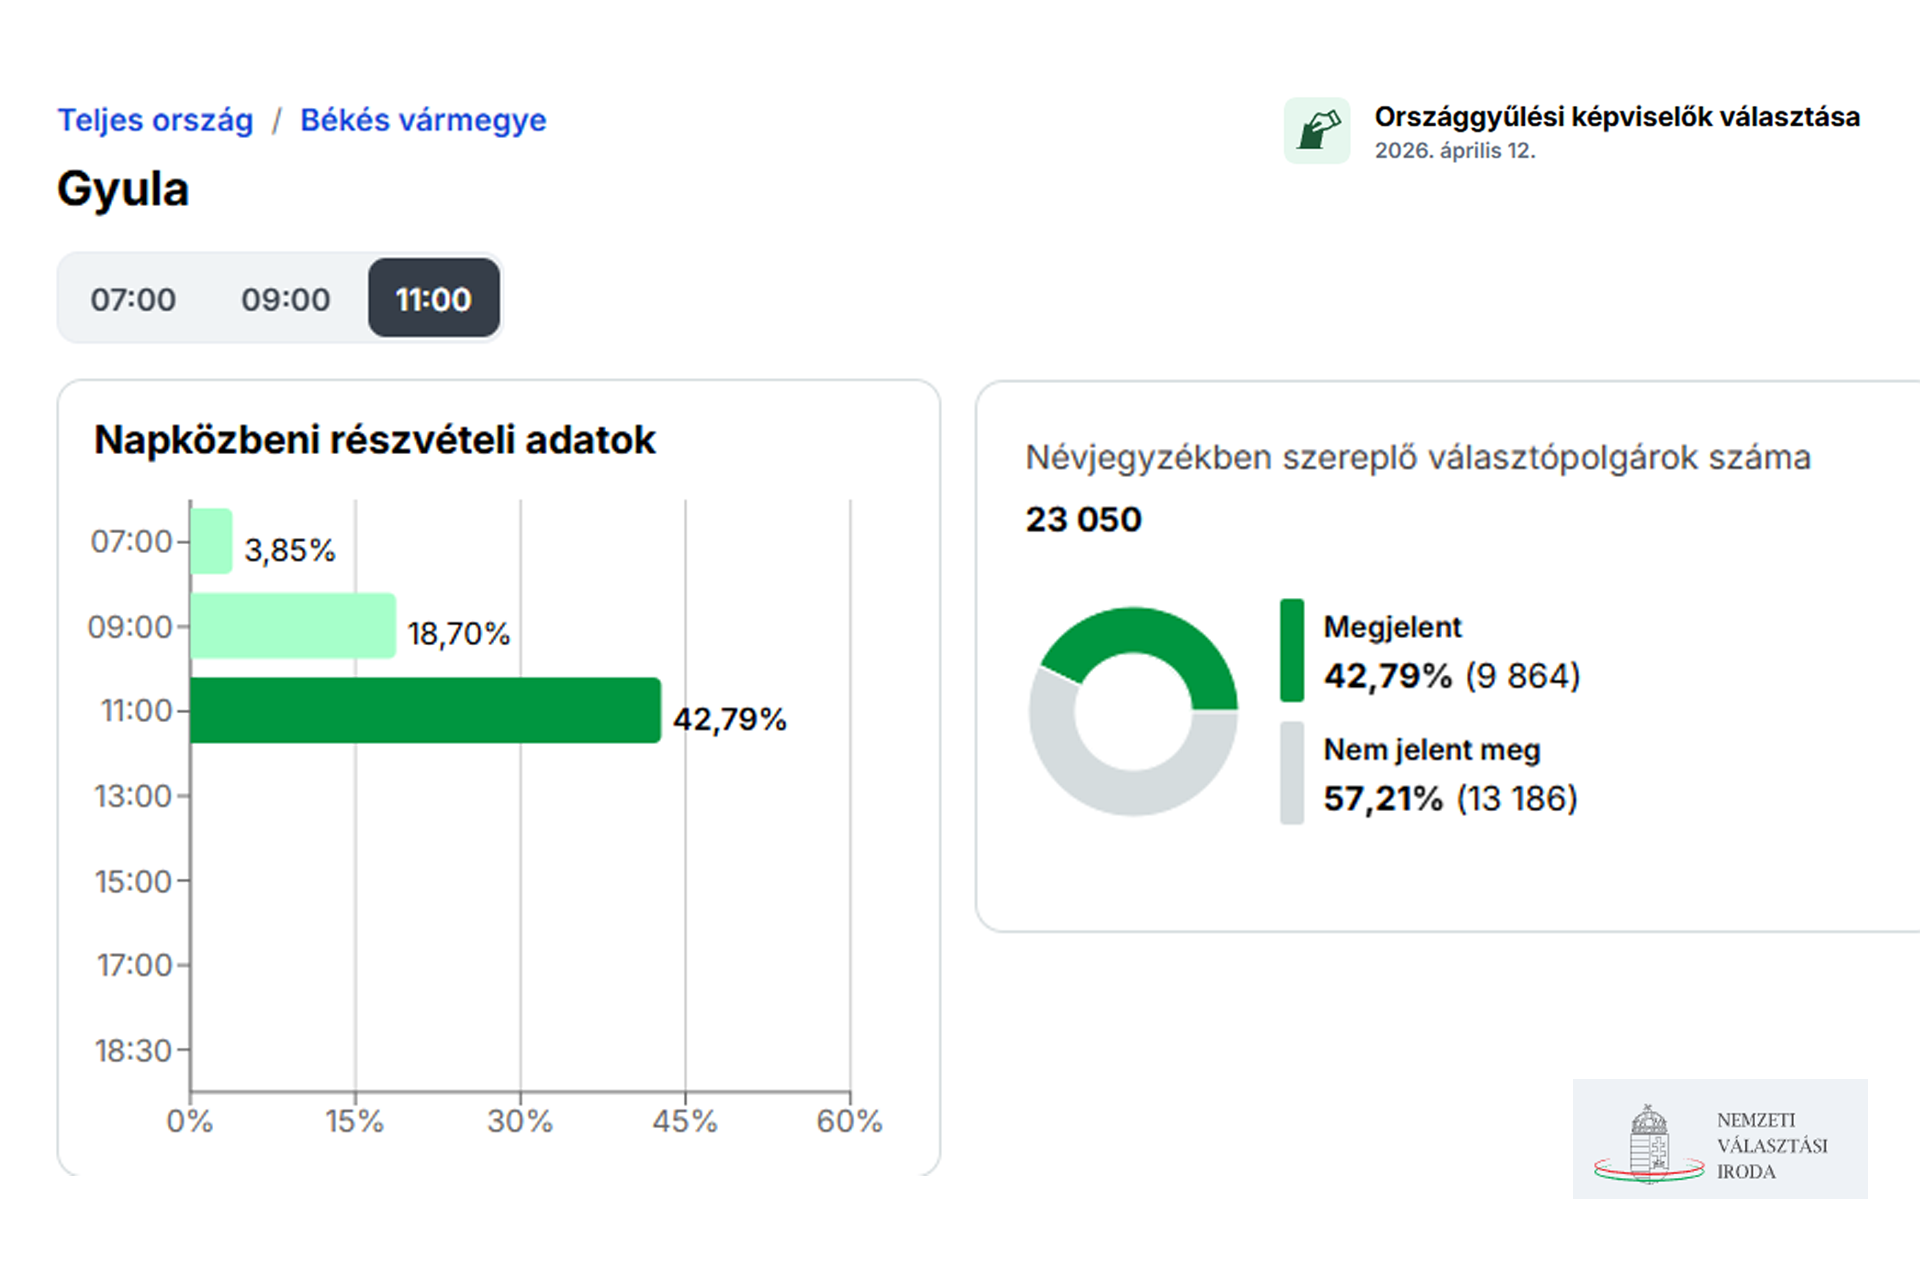This screenshot has height=1280, width=1920.
Task: Click the Gyula page heading
Action: tap(123, 189)
